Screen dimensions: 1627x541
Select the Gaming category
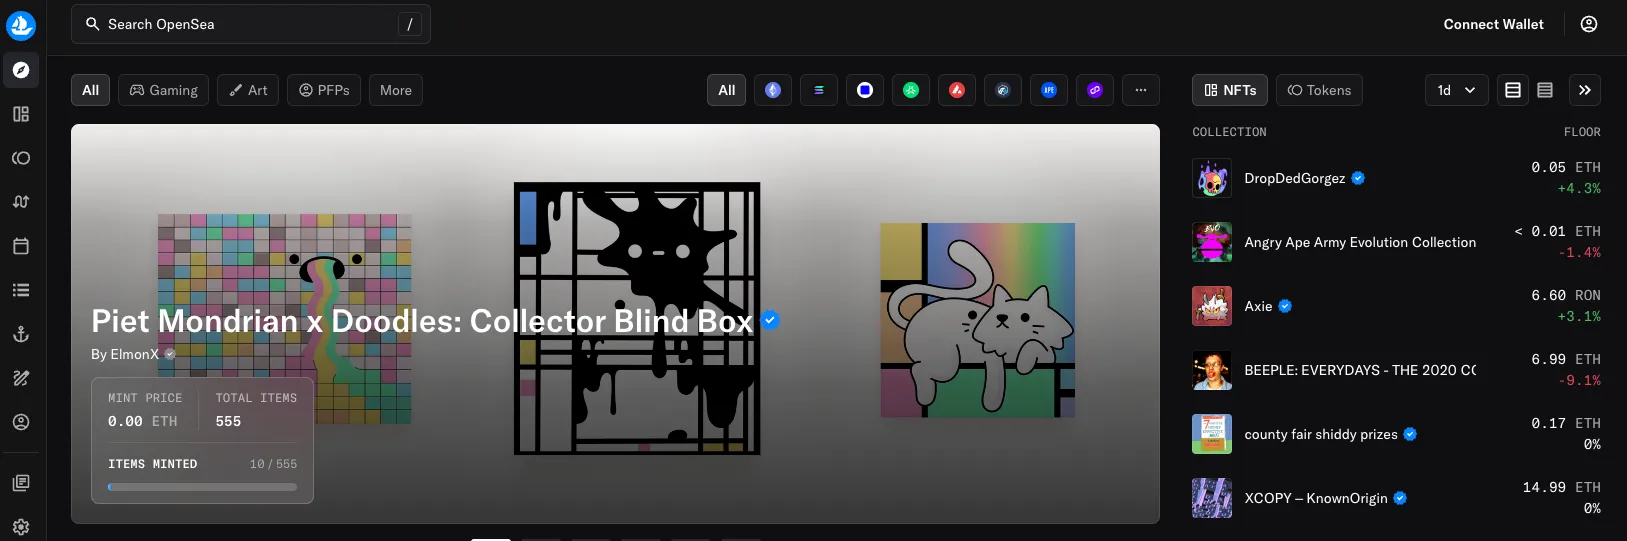point(164,90)
